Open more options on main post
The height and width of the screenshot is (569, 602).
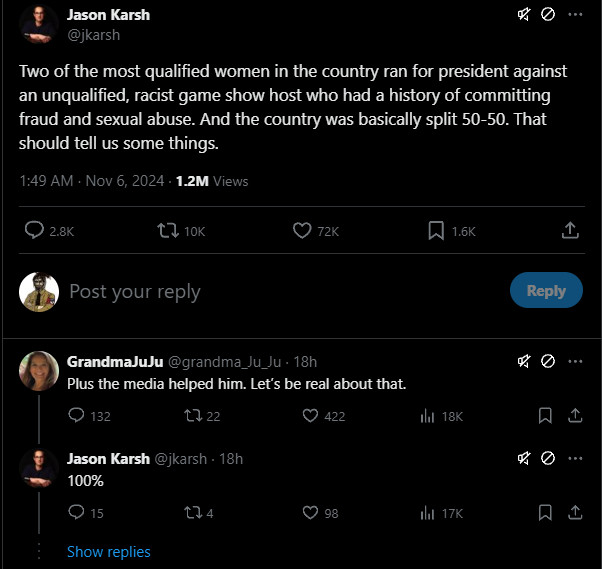[575, 15]
